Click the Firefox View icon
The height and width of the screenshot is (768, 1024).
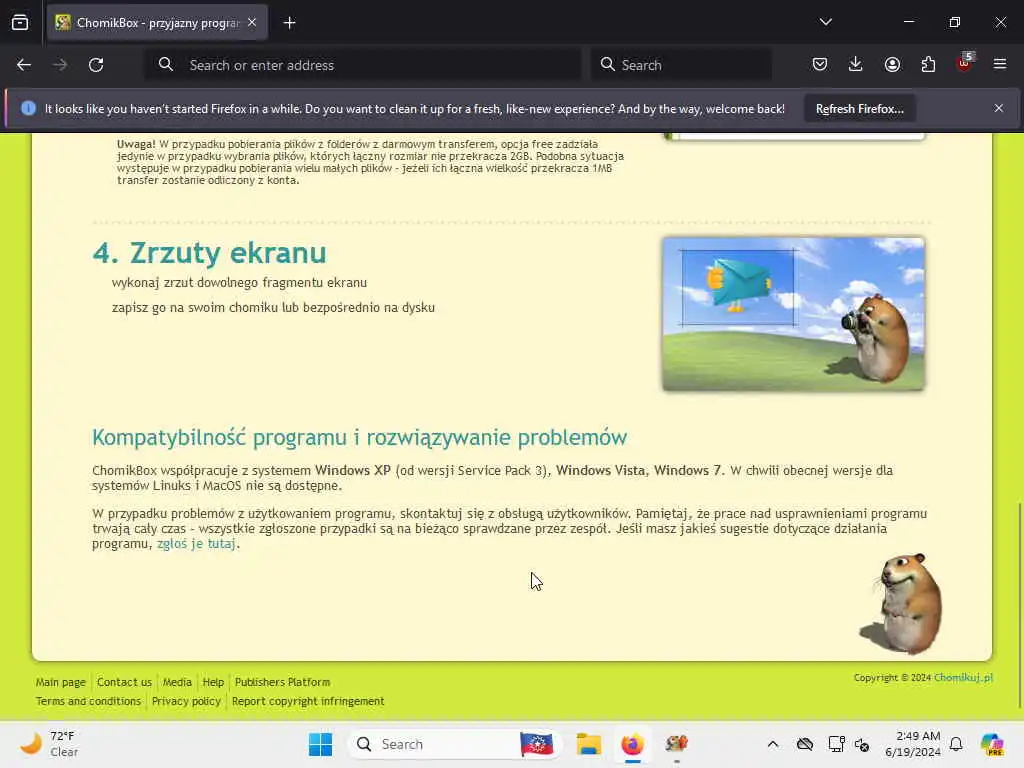tap(20, 23)
